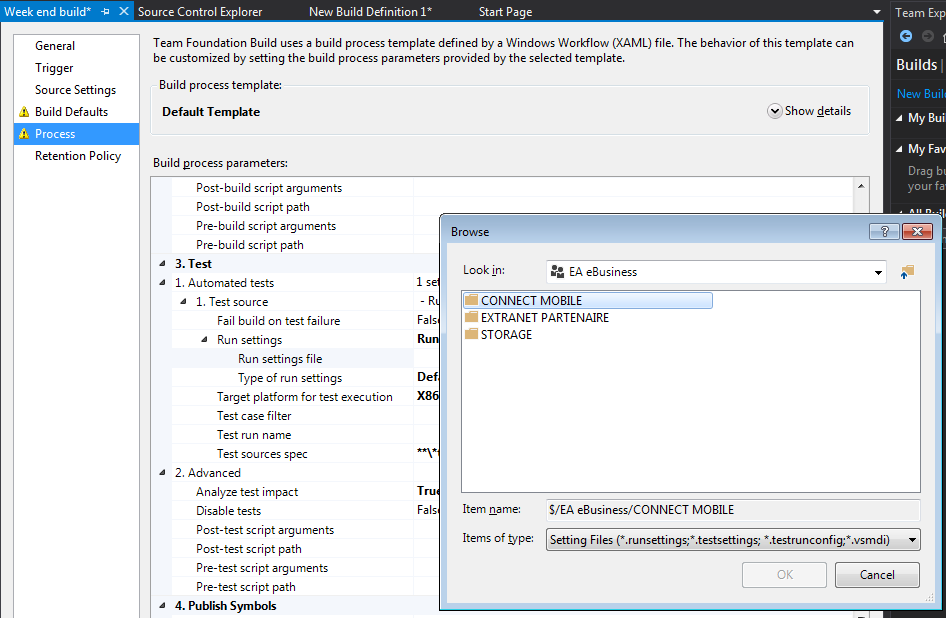
Task: Collapse the 1. Test source node
Action: click(x=183, y=302)
